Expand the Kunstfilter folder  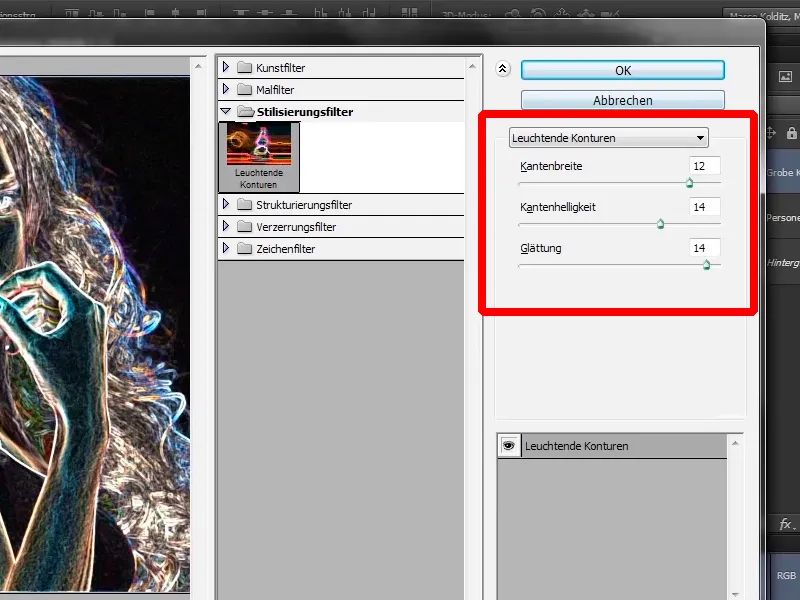point(226,67)
